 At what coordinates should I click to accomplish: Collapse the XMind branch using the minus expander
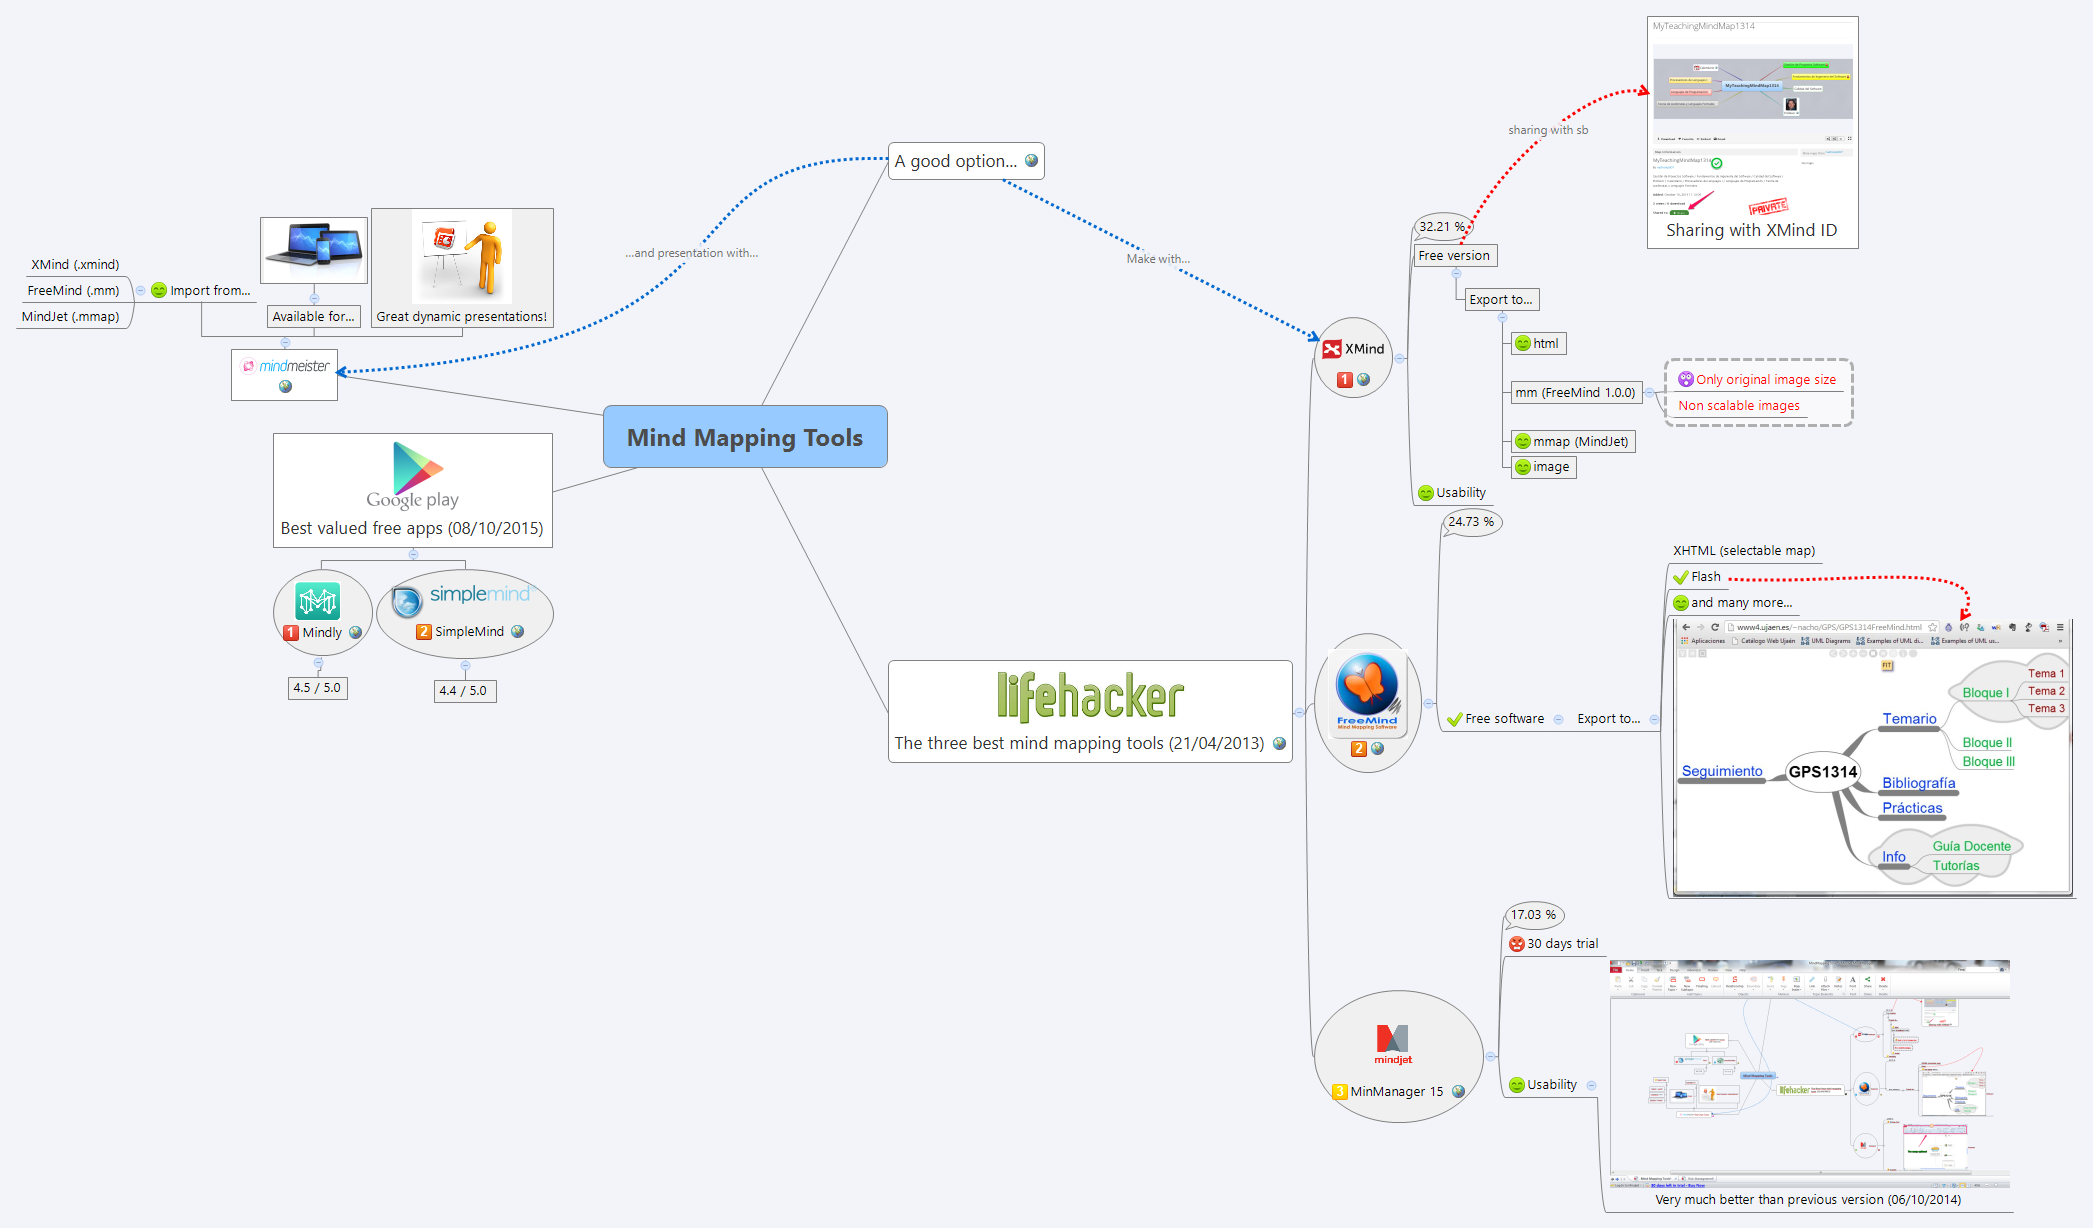pos(1400,358)
